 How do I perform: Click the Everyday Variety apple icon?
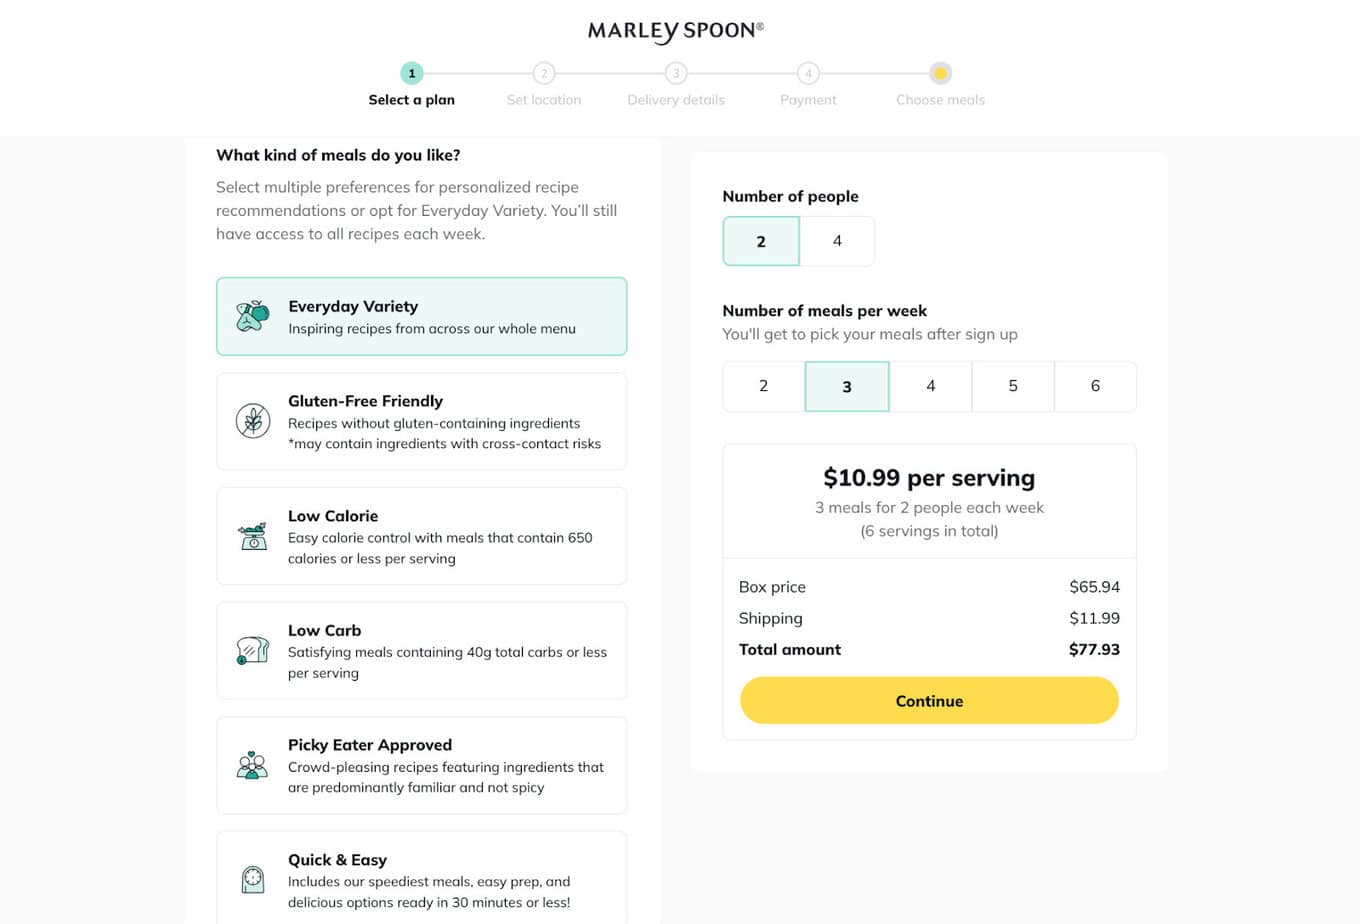[253, 316]
